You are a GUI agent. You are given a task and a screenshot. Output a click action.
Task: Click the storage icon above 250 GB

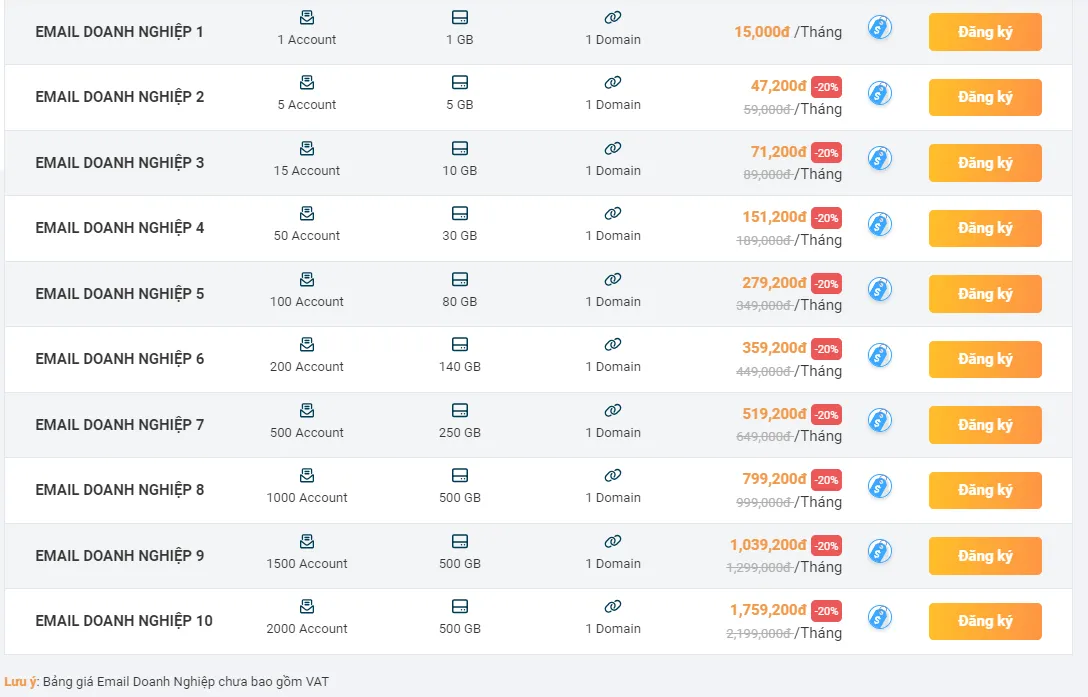(x=459, y=410)
